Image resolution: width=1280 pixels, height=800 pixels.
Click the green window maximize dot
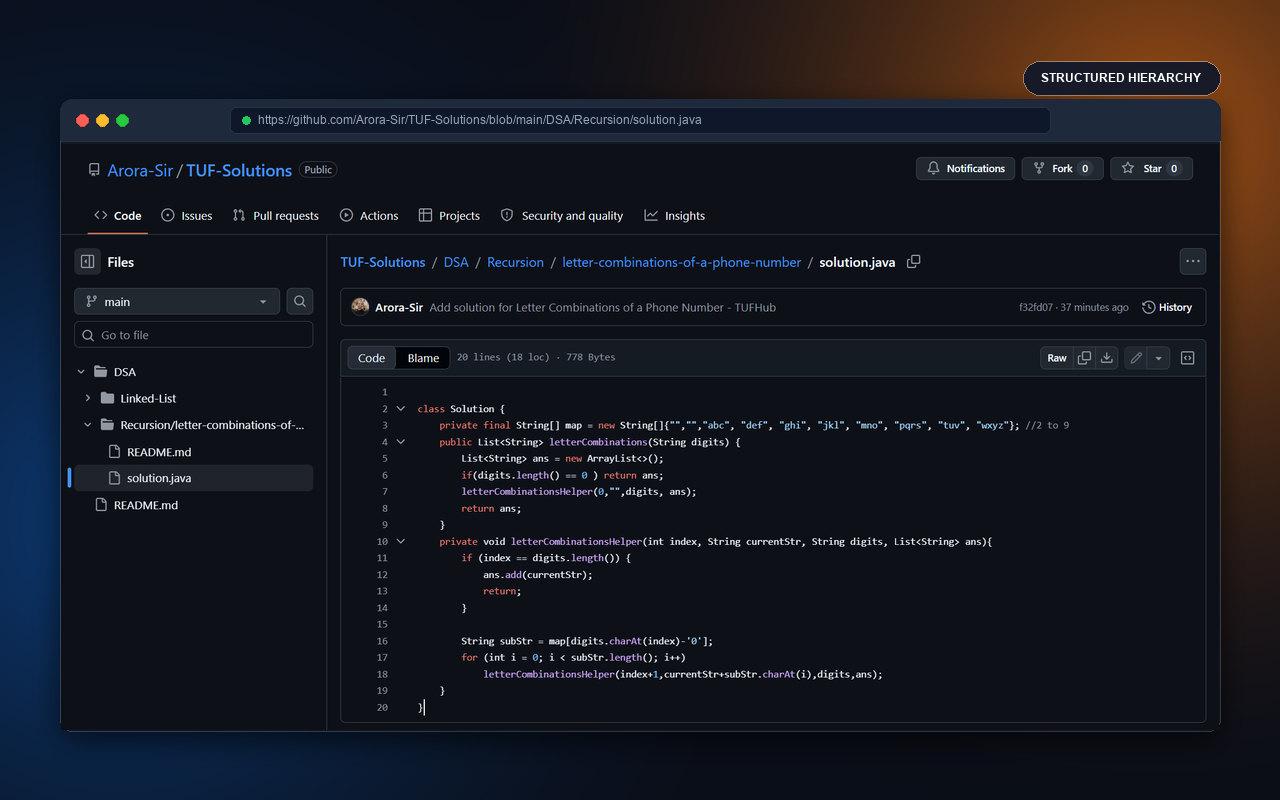122,120
